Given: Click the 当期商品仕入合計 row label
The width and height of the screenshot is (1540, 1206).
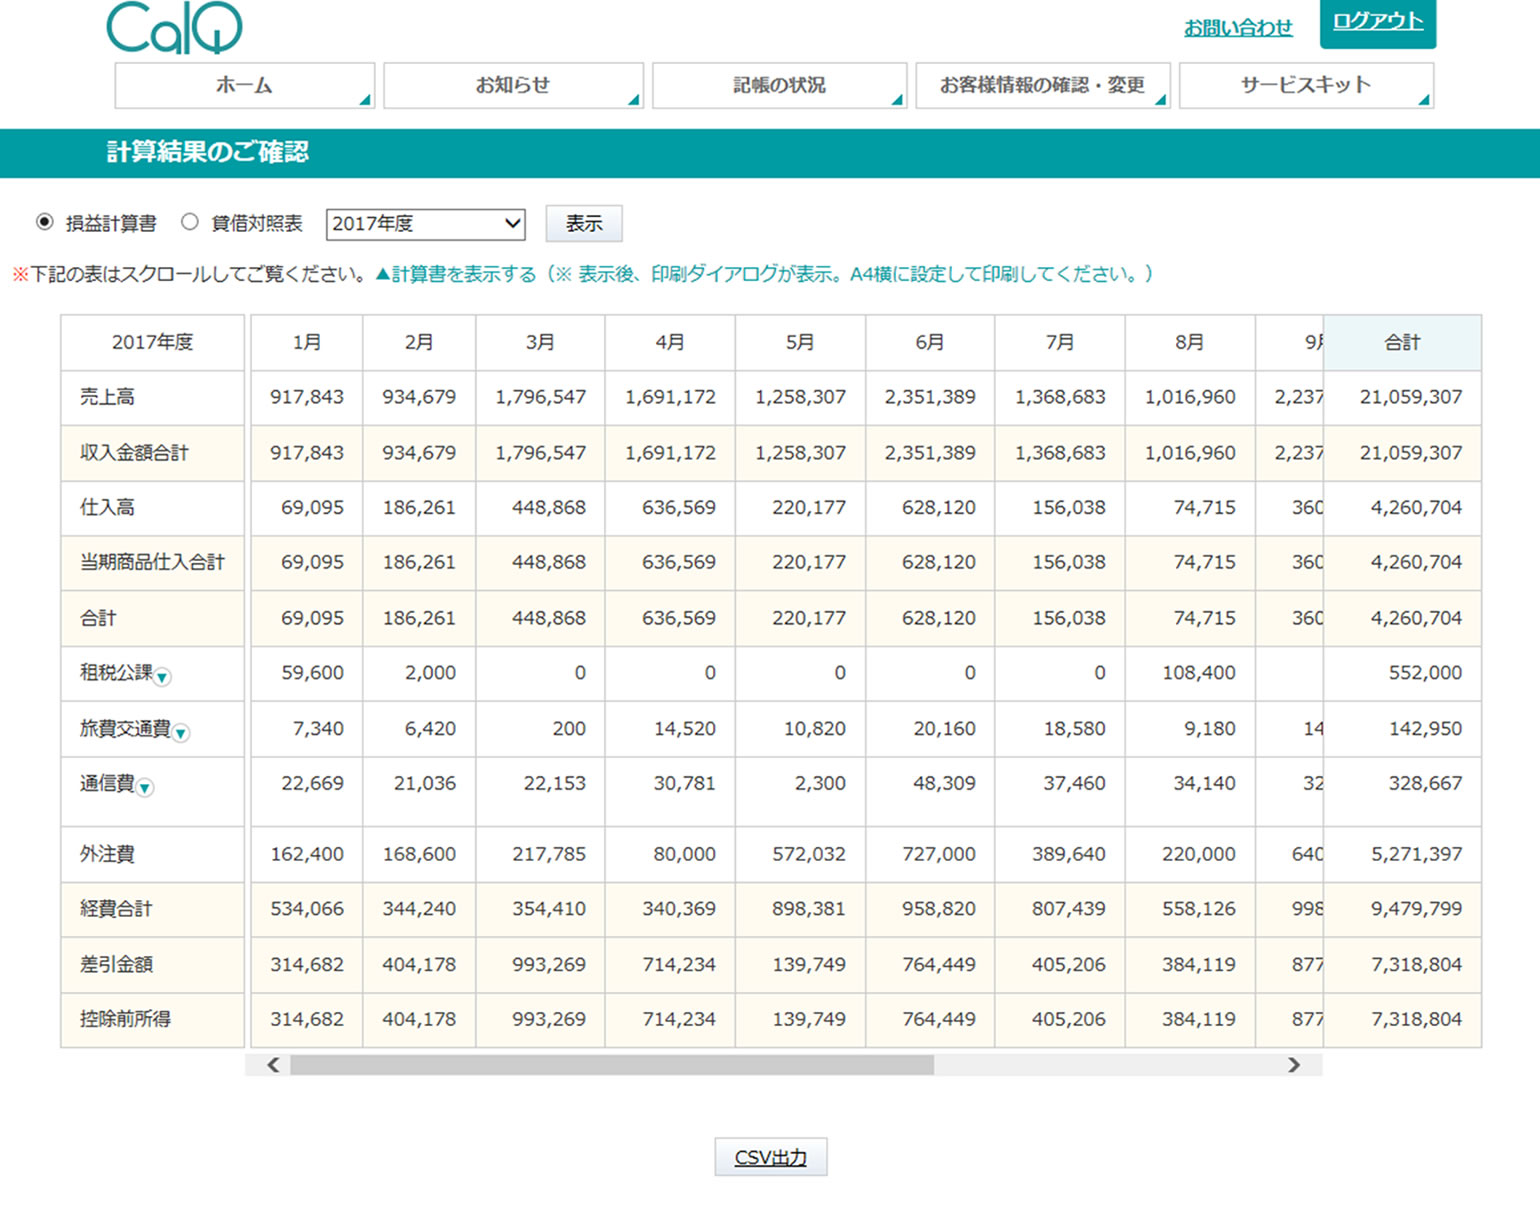Looking at the screenshot, I should click(x=152, y=563).
